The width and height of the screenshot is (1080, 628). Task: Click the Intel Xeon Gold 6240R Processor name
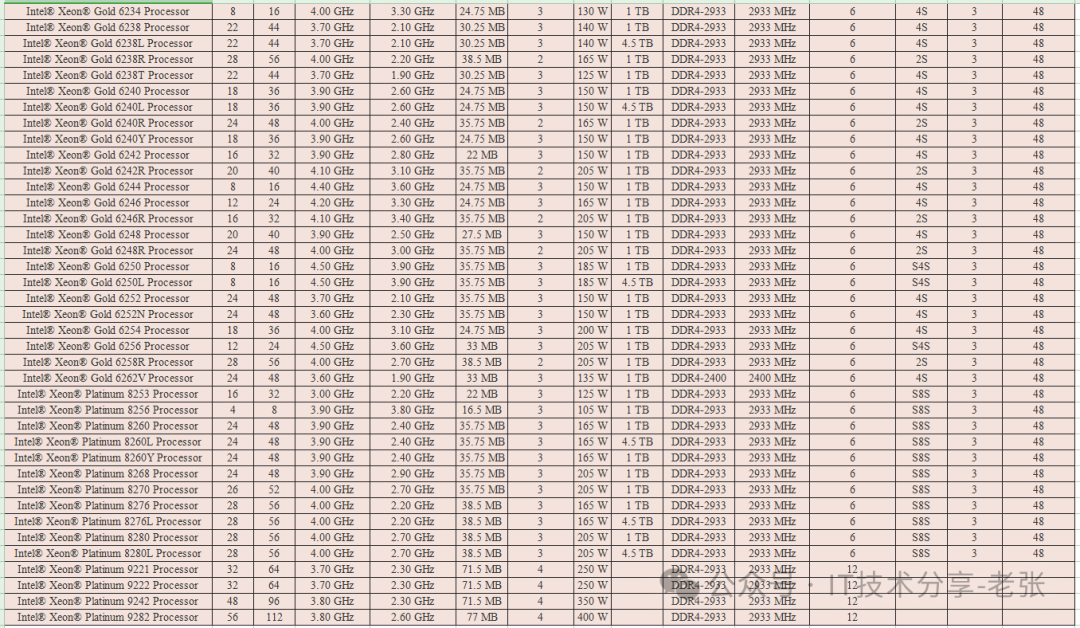click(107, 123)
